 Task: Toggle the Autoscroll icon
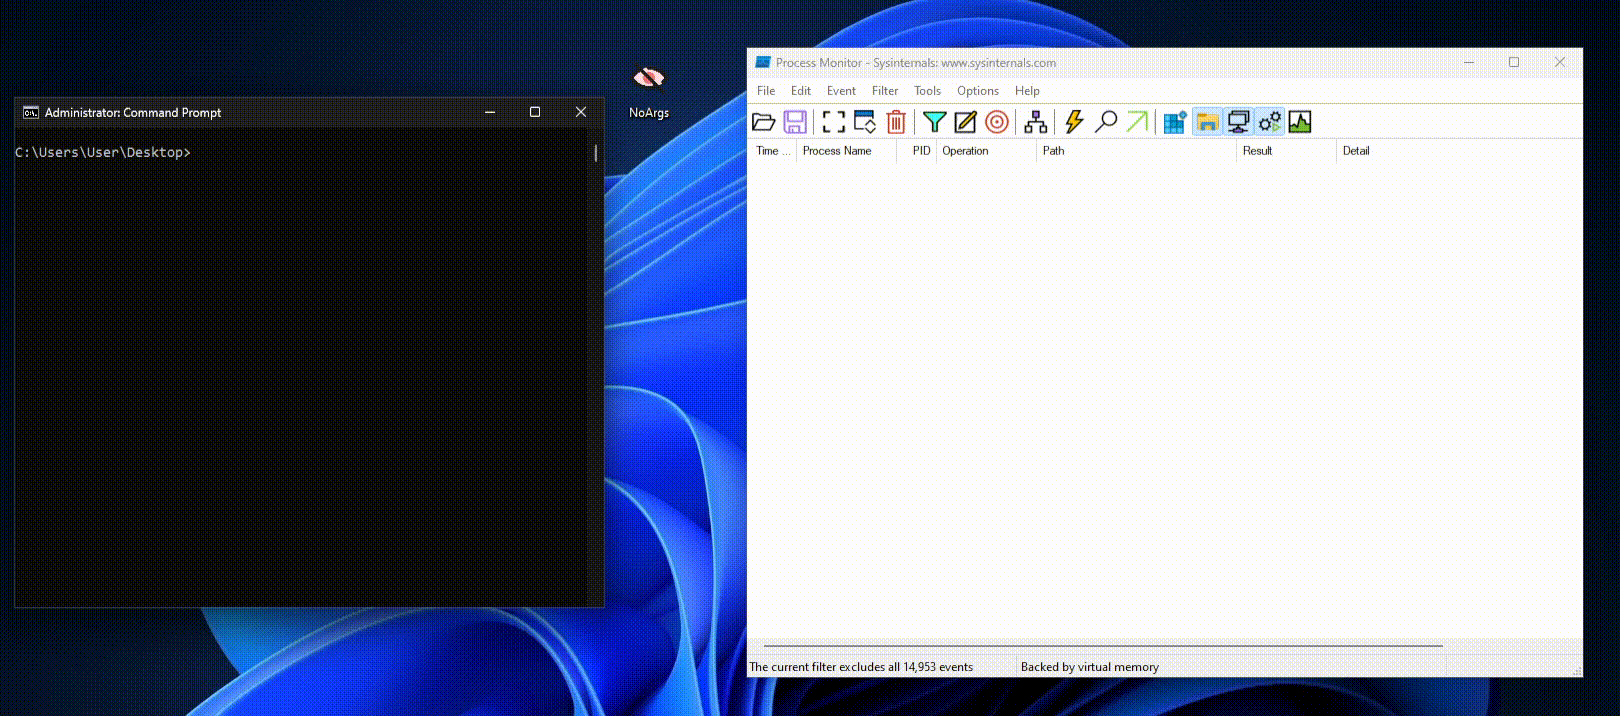865,122
